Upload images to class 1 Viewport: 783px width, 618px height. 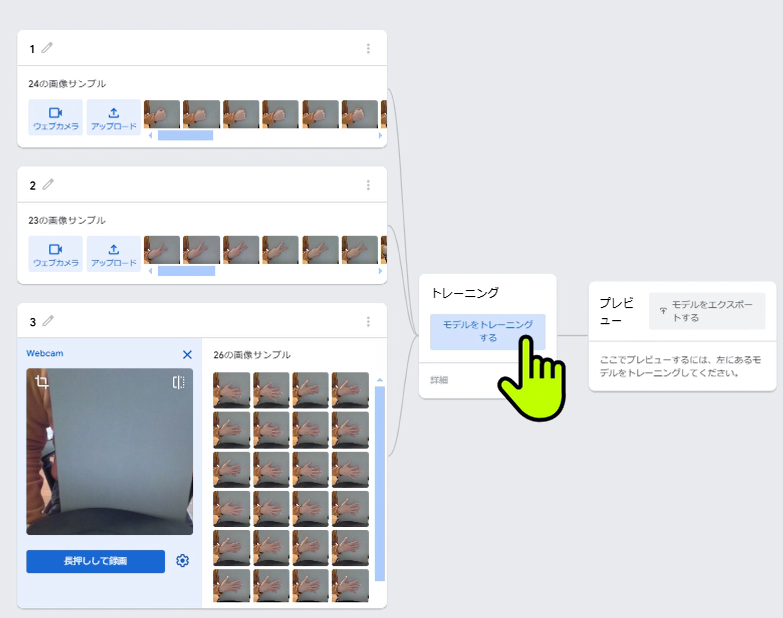point(114,117)
